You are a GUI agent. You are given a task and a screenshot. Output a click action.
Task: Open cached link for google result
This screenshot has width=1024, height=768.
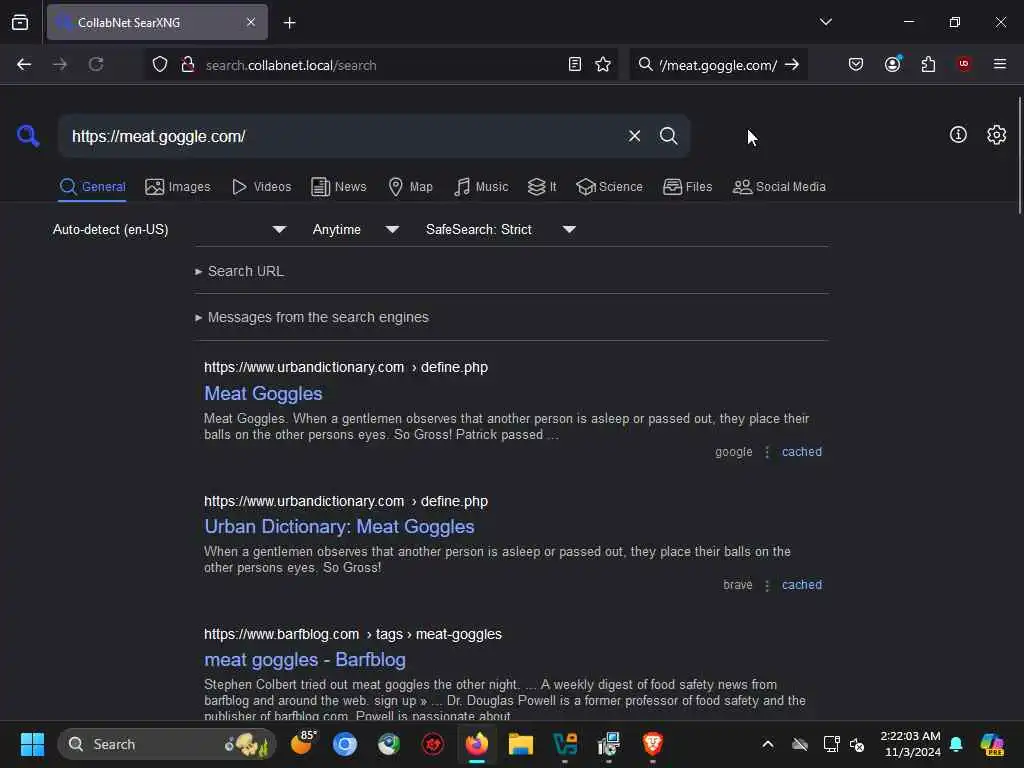click(x=801, y=452)
